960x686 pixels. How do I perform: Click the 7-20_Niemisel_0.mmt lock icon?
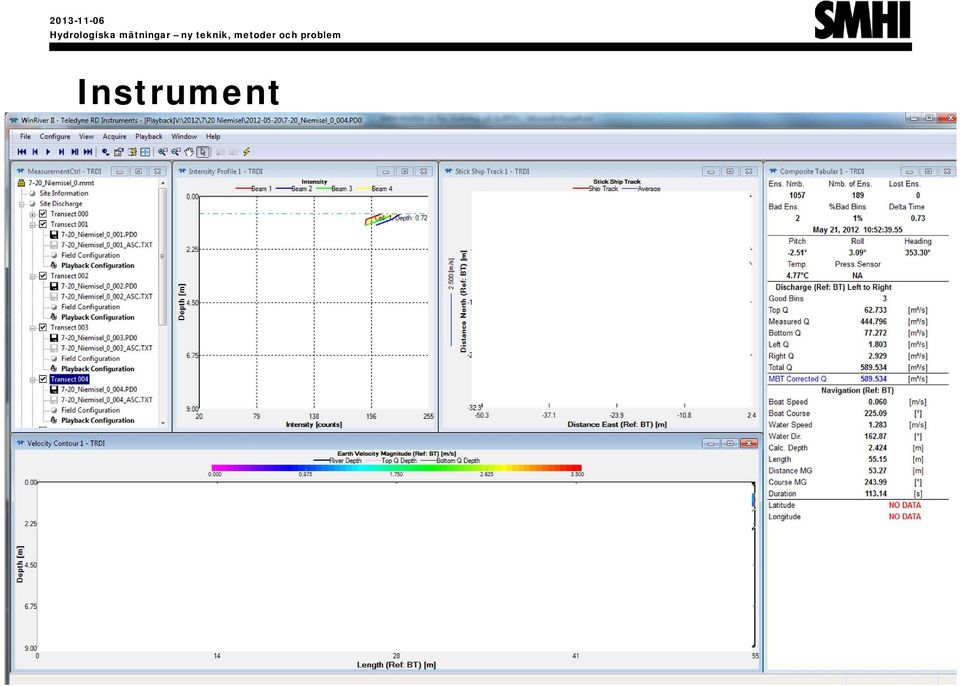coord(21,183)
